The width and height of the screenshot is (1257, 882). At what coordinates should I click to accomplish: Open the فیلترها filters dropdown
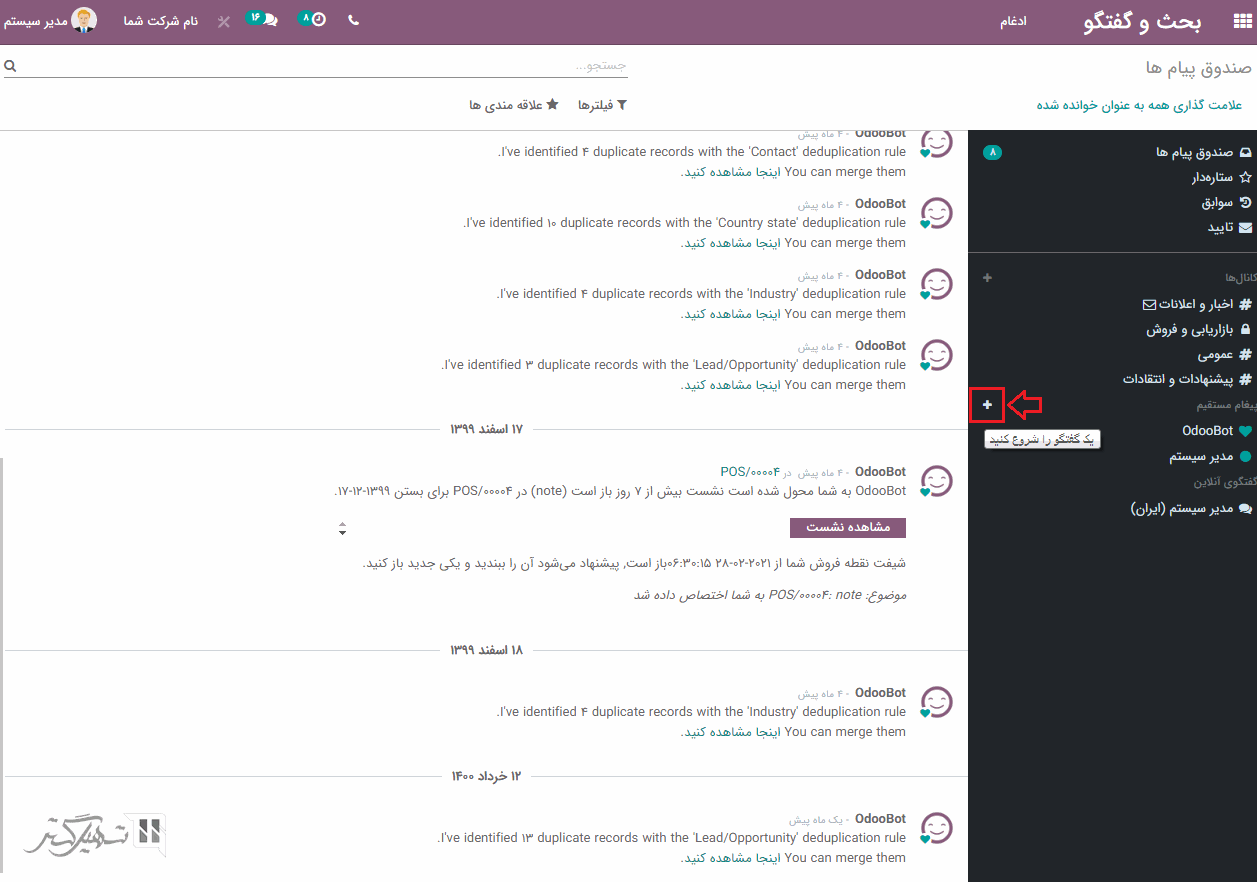click(602, 104)
